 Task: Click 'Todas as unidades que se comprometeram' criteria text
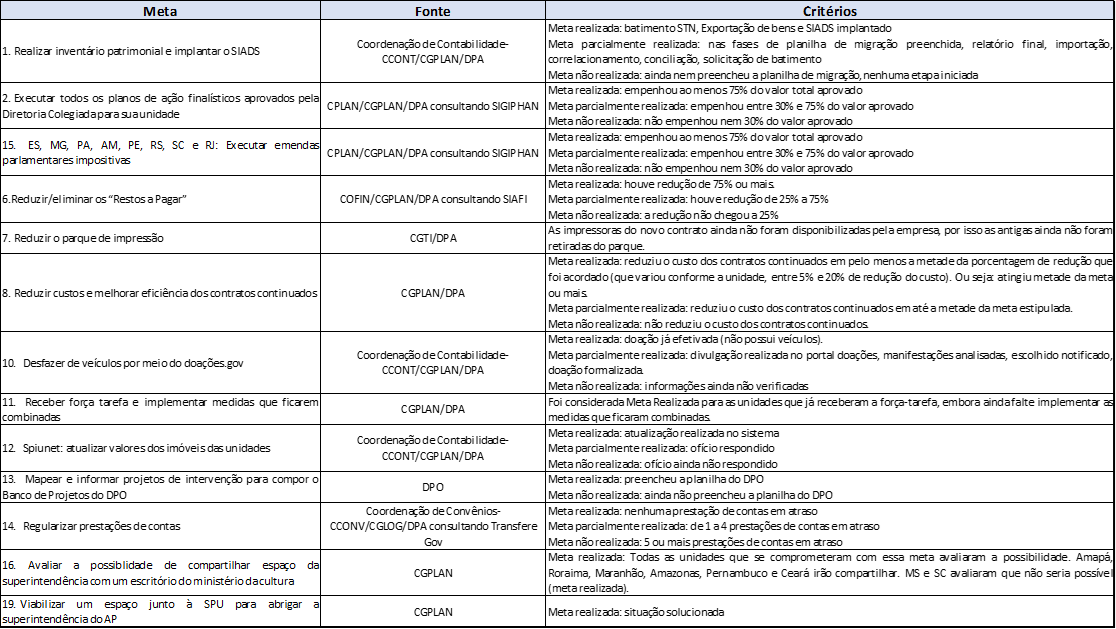pos(830,573)
